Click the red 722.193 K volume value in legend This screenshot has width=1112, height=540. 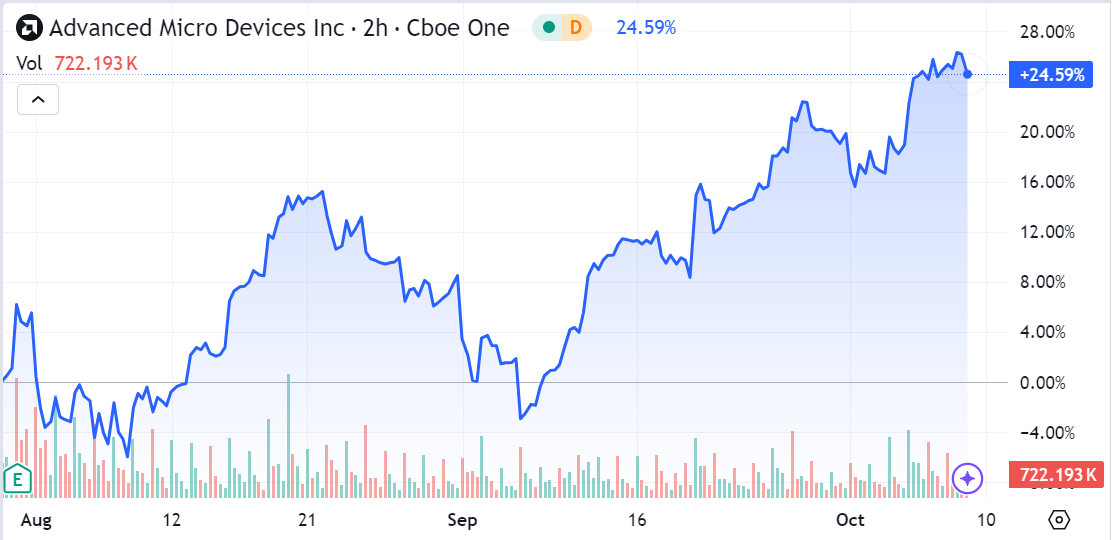[95, 63]
